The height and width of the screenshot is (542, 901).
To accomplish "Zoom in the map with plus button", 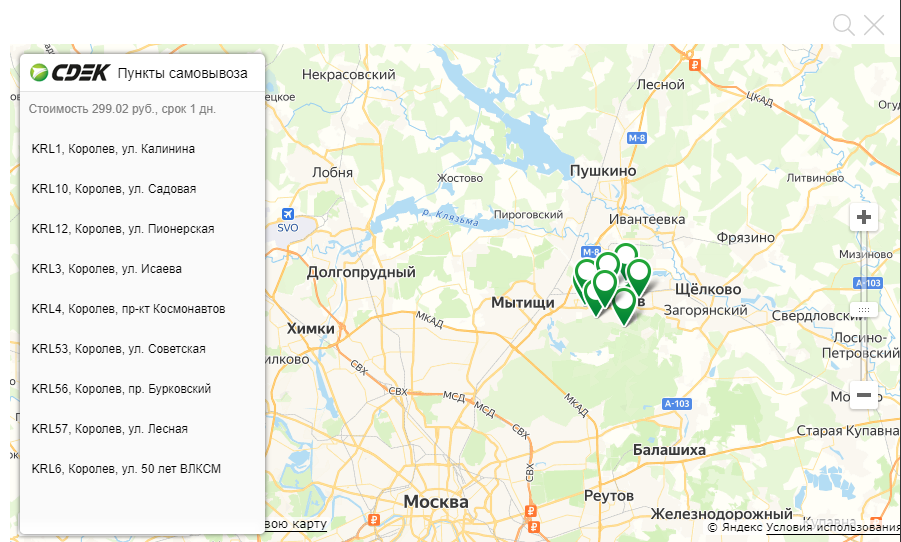I will (x=864, y=217).
